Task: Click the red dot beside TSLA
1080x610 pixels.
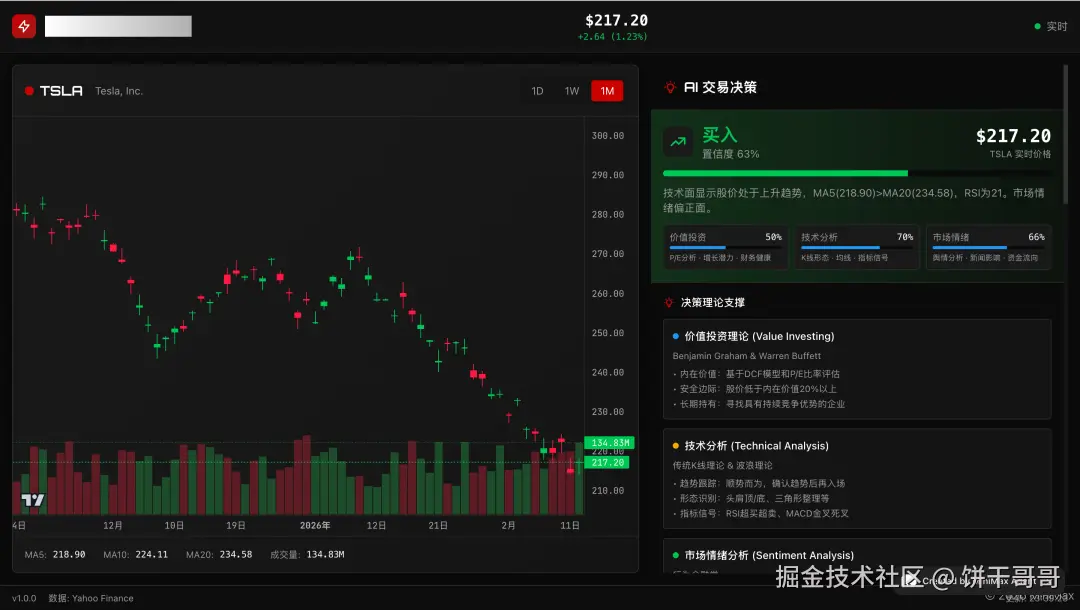Action: [x=29, y=91]
